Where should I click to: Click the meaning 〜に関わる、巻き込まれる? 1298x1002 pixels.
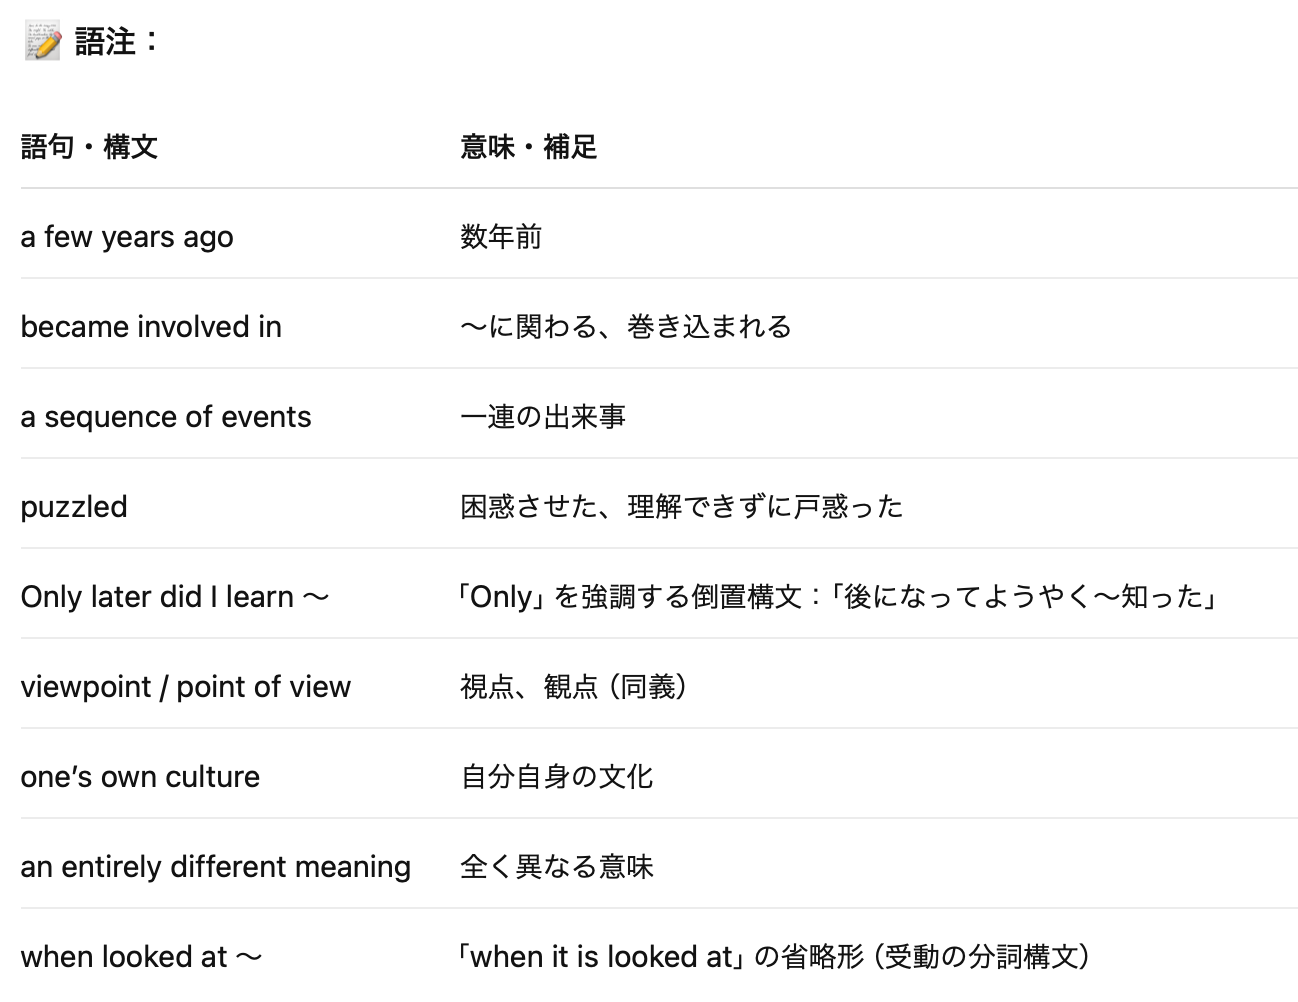[626, 327]
